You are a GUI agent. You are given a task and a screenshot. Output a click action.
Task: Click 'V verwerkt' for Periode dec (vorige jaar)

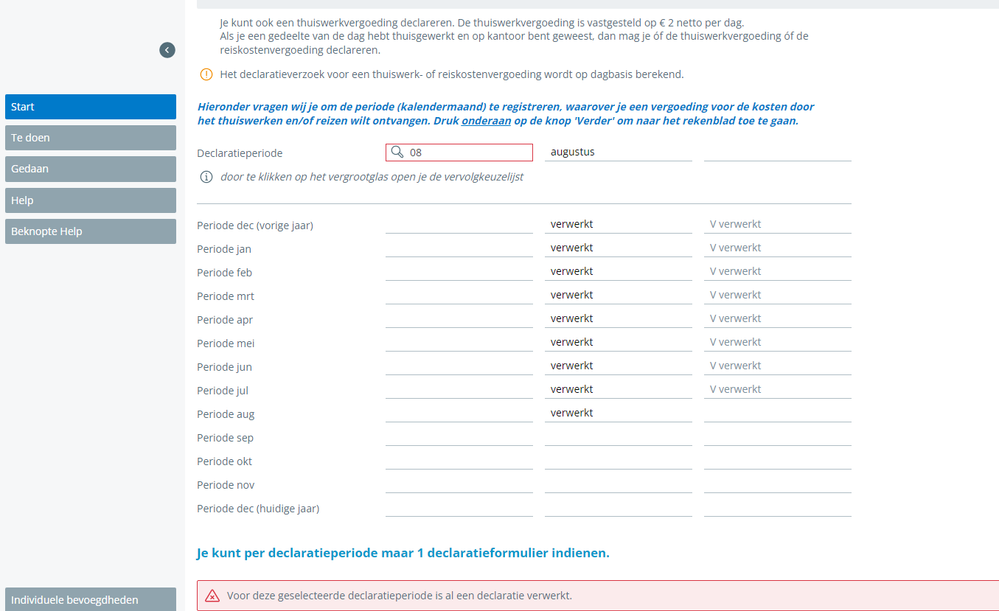click(x=777, y=224)
